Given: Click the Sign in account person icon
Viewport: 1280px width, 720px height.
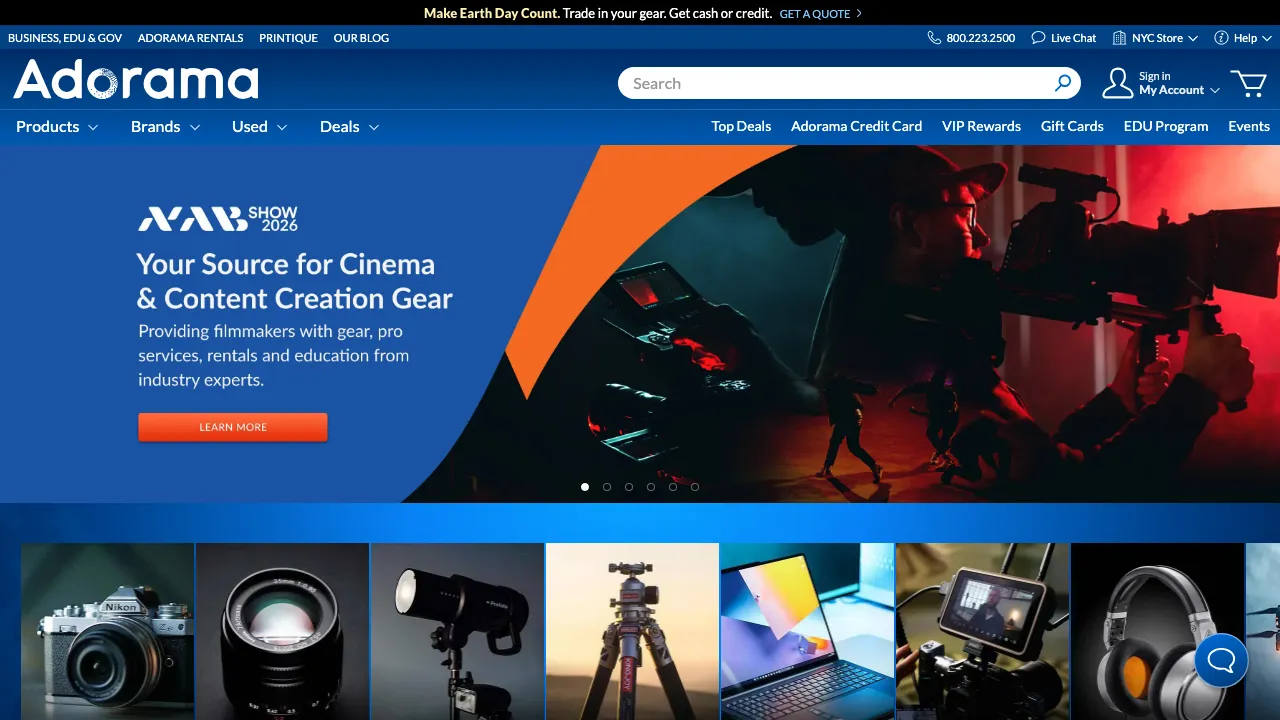Looking at the screenshot, I should 1117,83.
